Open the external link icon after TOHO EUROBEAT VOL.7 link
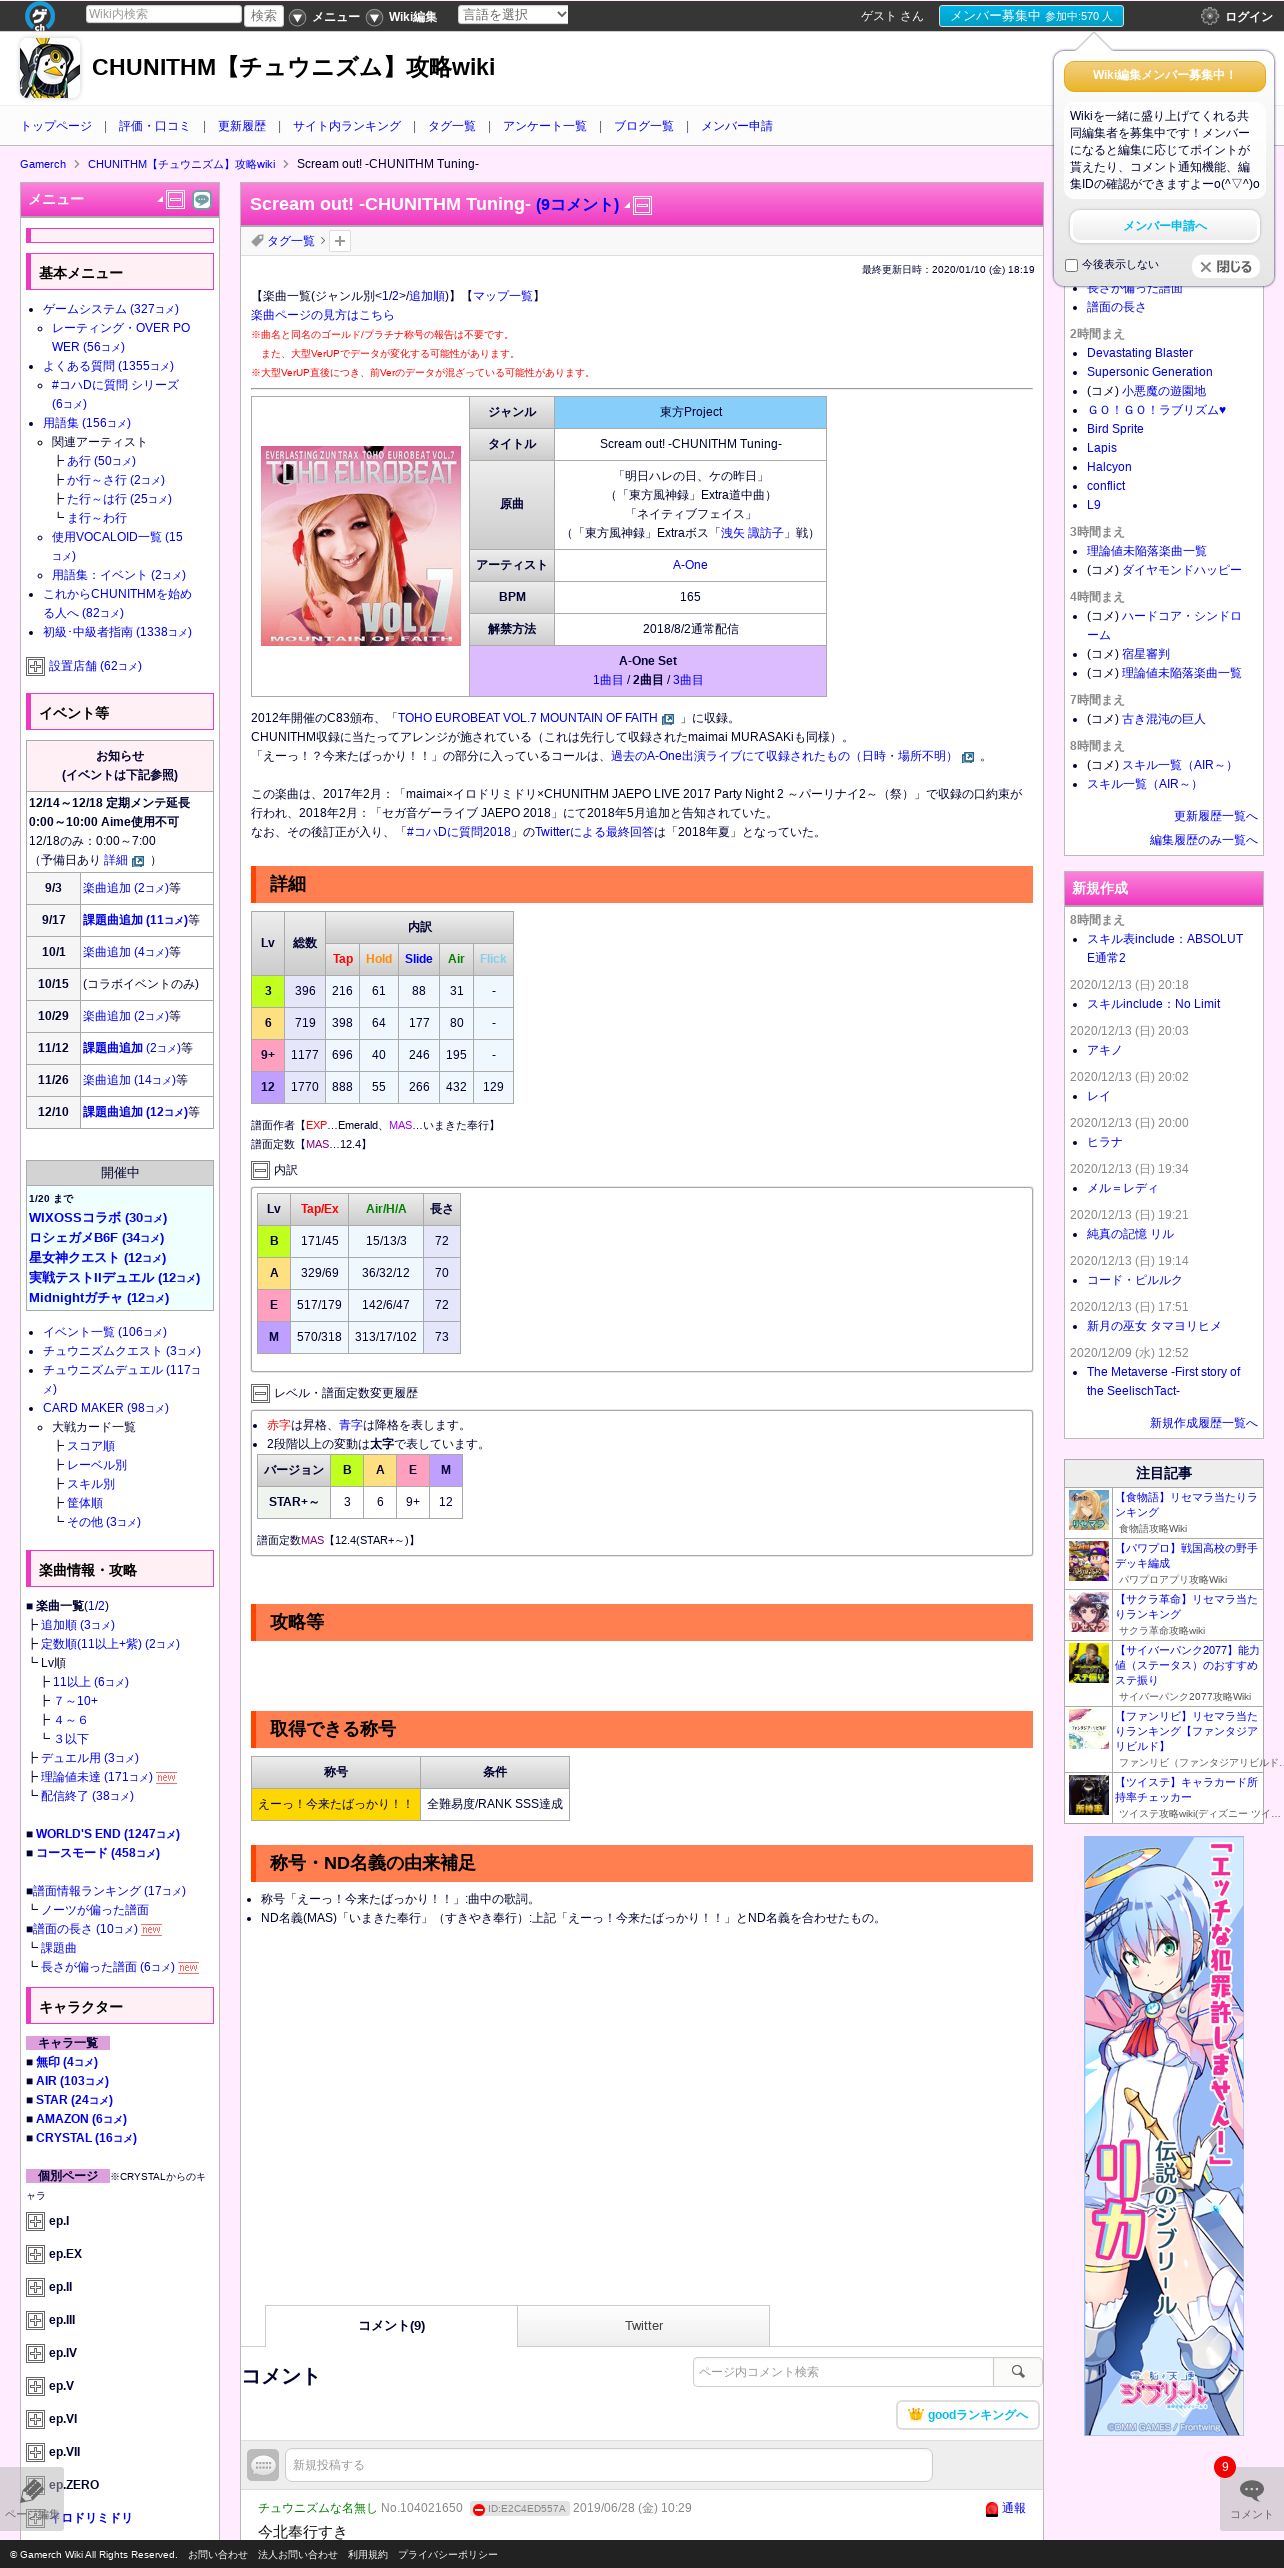This screenshot has height=2568, width=1284. 668,719
